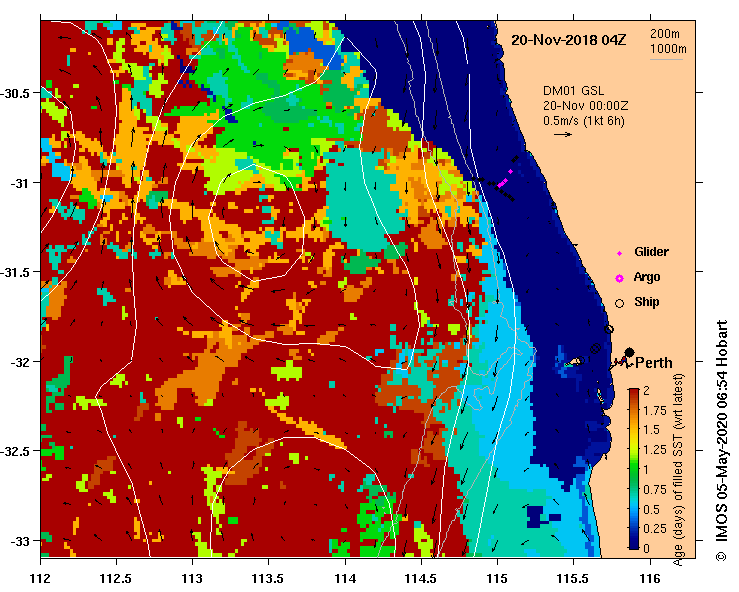The height and width of the screenshot is (592, 739).
Task: Click the '0.5m/s (1kt 6h)' scale text
Action: tap(583, 121)
